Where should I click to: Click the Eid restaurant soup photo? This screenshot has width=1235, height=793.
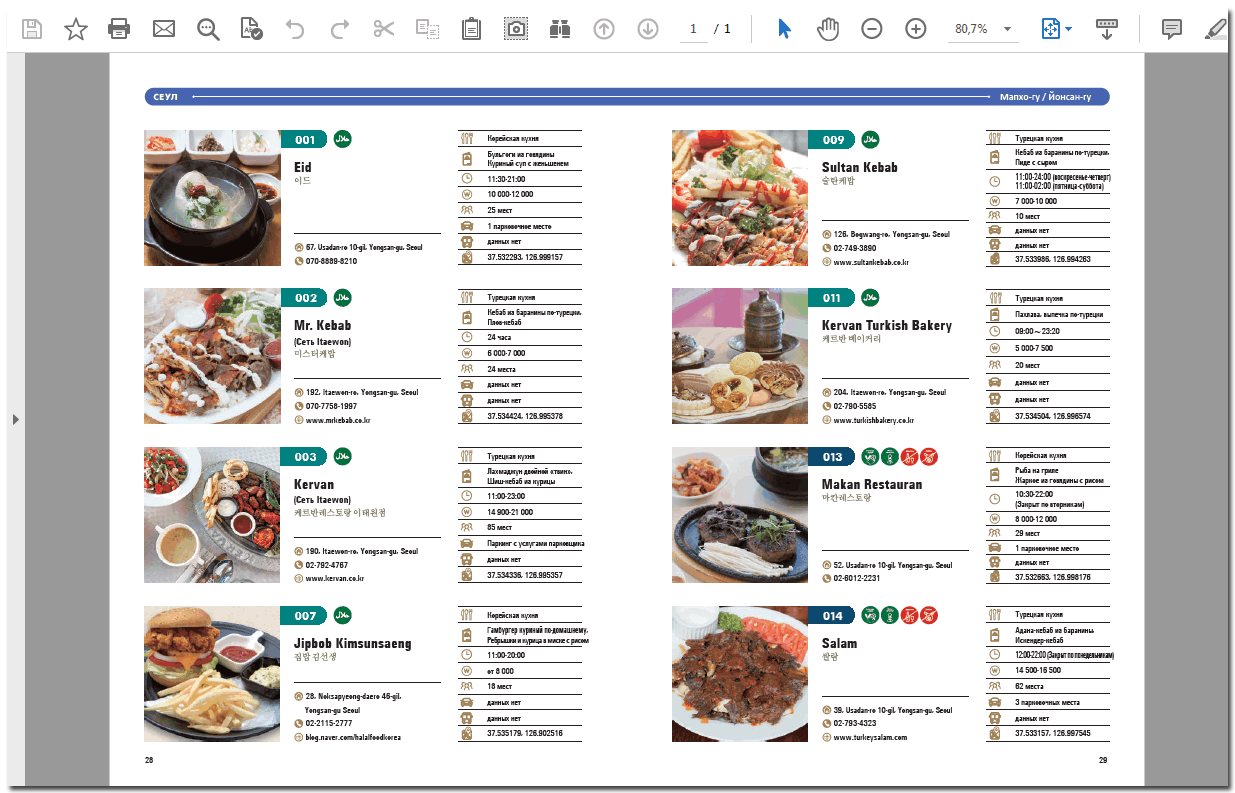212,197
